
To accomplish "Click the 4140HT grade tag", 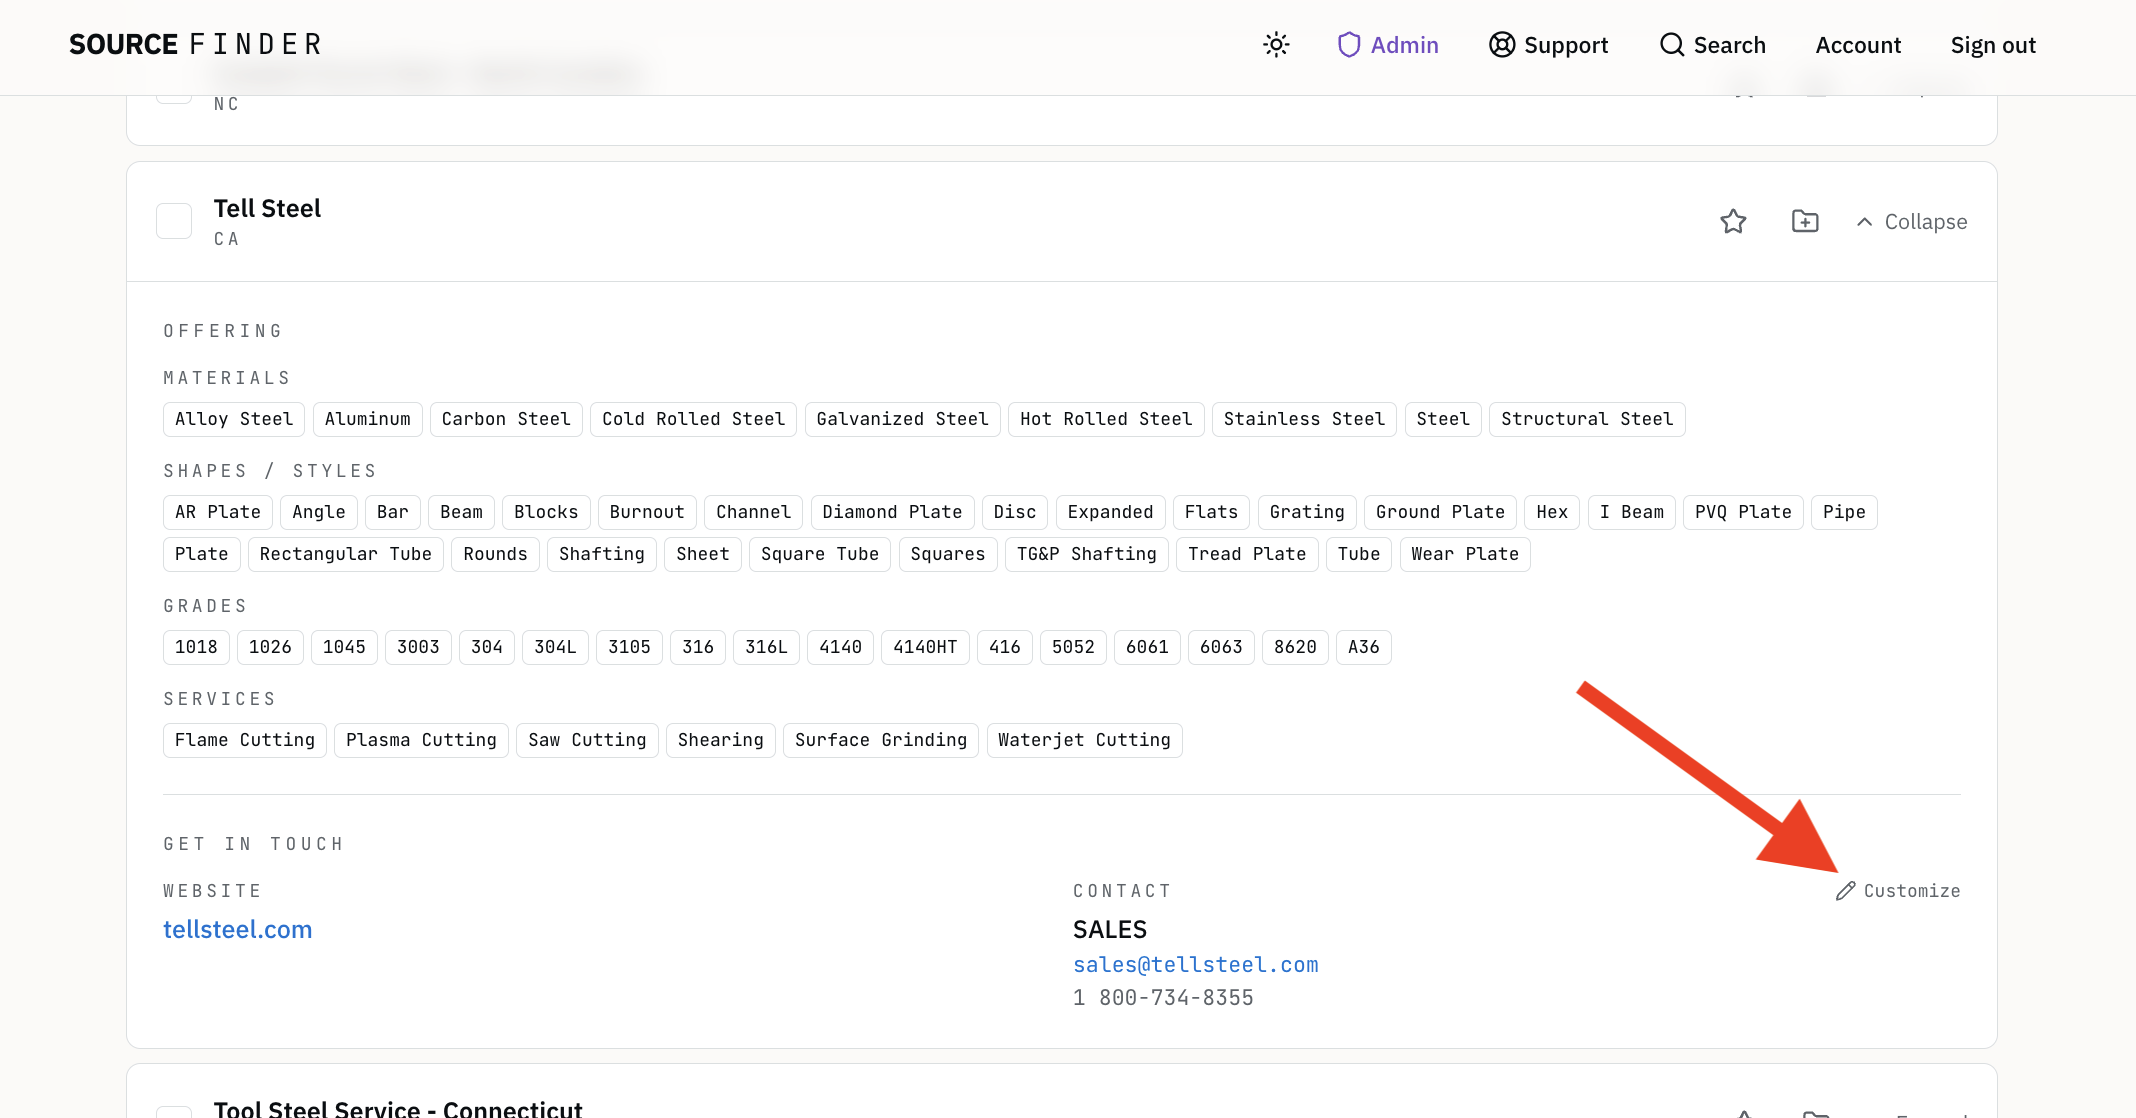I will pos(925,647).
